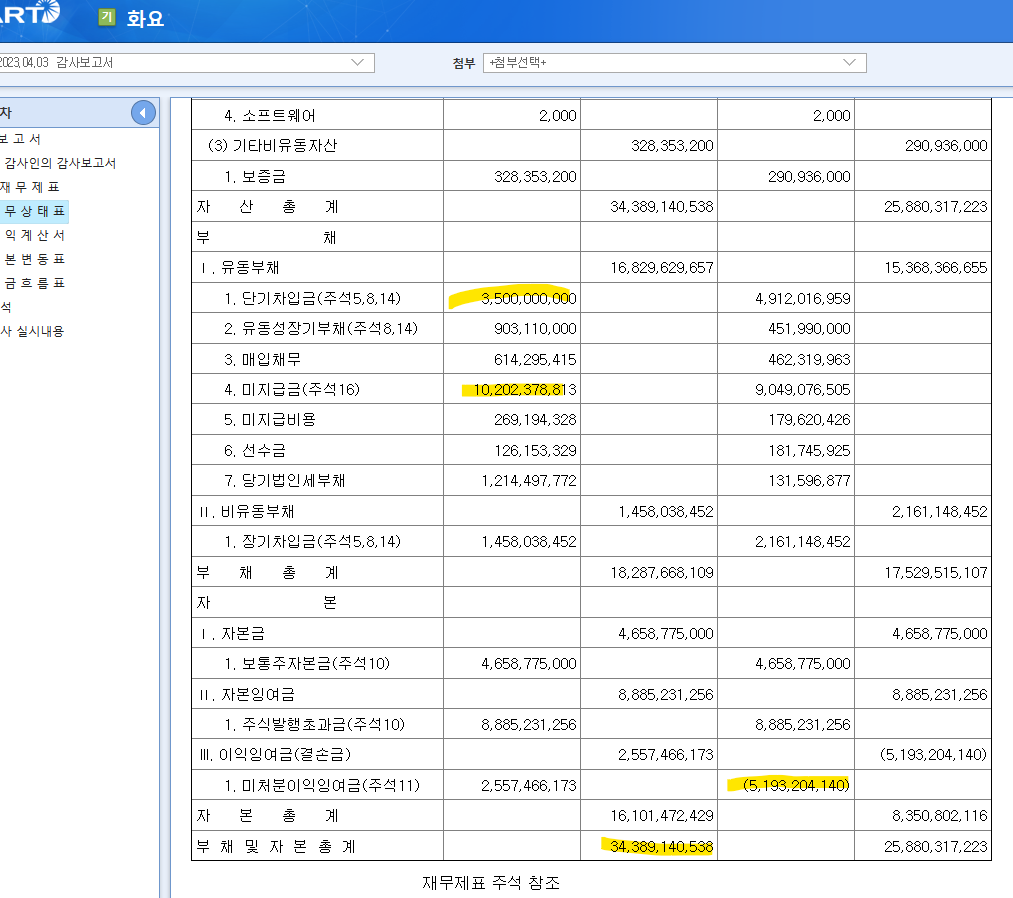Click the highlighted total 34,389,140,538 in 부채및자본총계 row
1013x898 pixels.
click(662, 846)
